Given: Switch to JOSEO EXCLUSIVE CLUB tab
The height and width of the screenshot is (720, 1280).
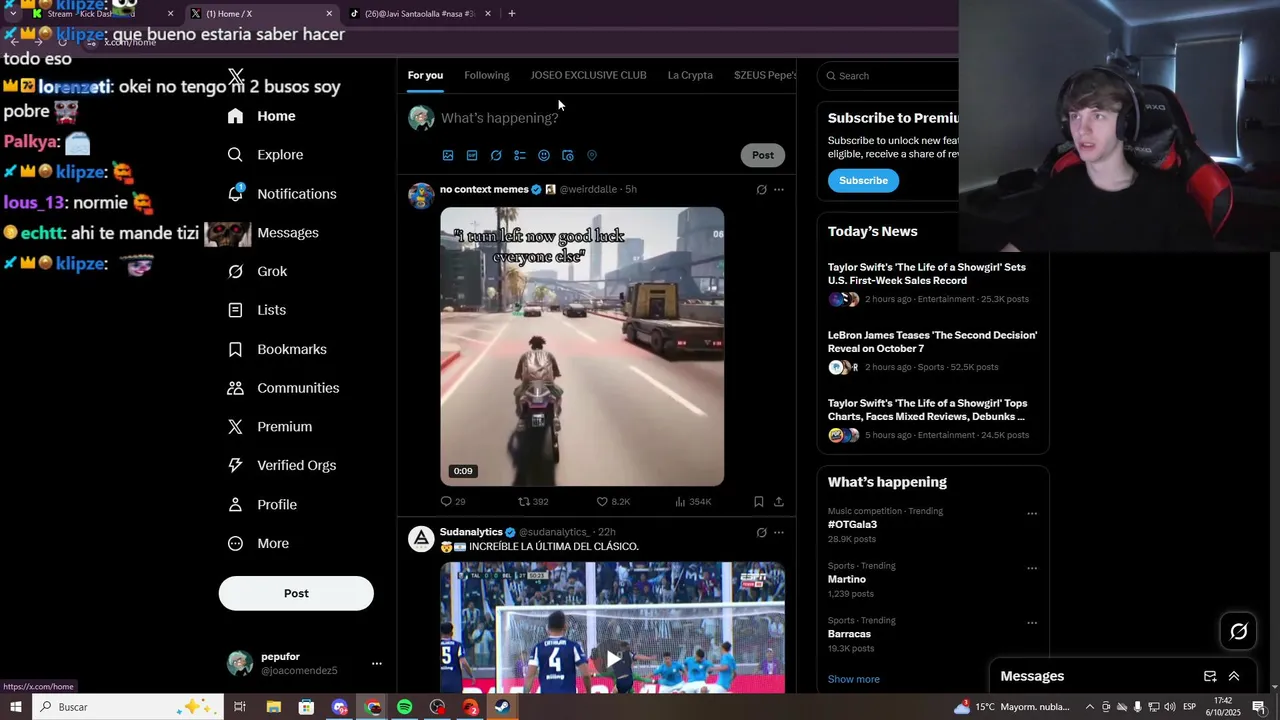Looking at the screenshot, I should pos(588,75).
